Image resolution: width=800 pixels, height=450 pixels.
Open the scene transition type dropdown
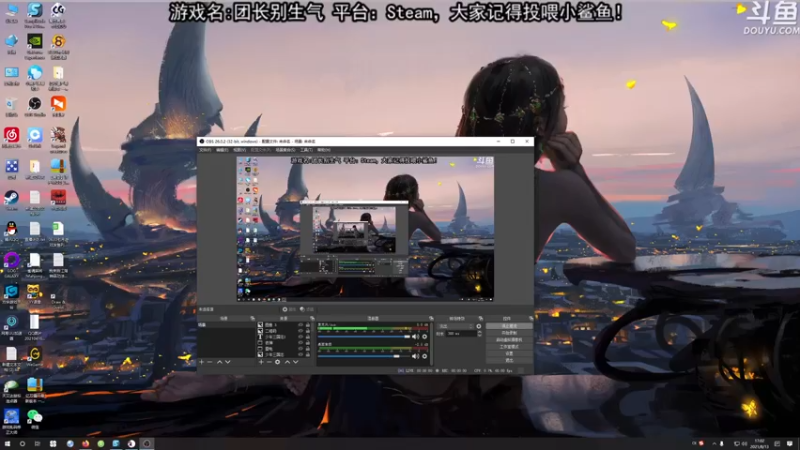click(456, 326)
